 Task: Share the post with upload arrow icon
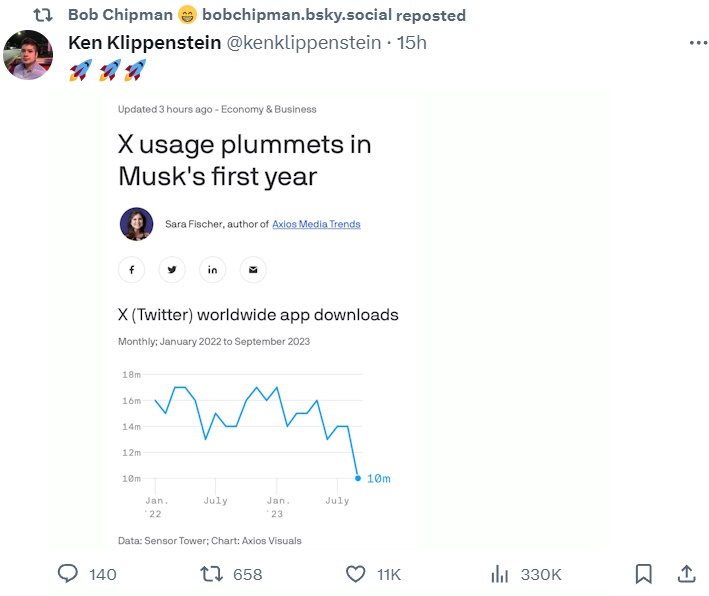pyautogui.click(x=686, y=573)
